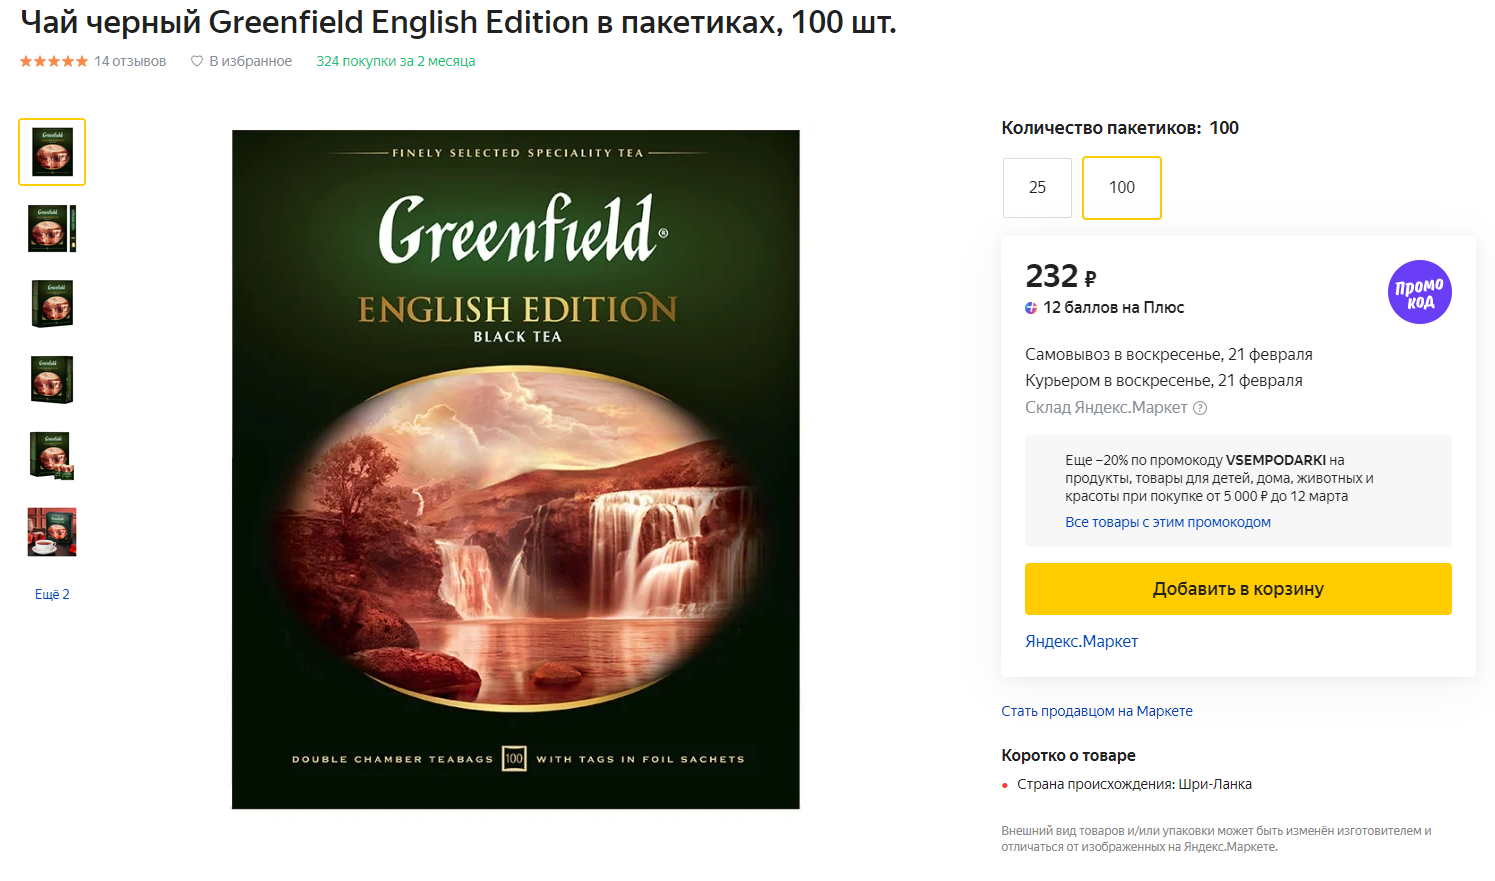The width and height of the screenshot is (1495, 881).
Task: Click the main Greenfield product image
Action: [x=515, y=469]
